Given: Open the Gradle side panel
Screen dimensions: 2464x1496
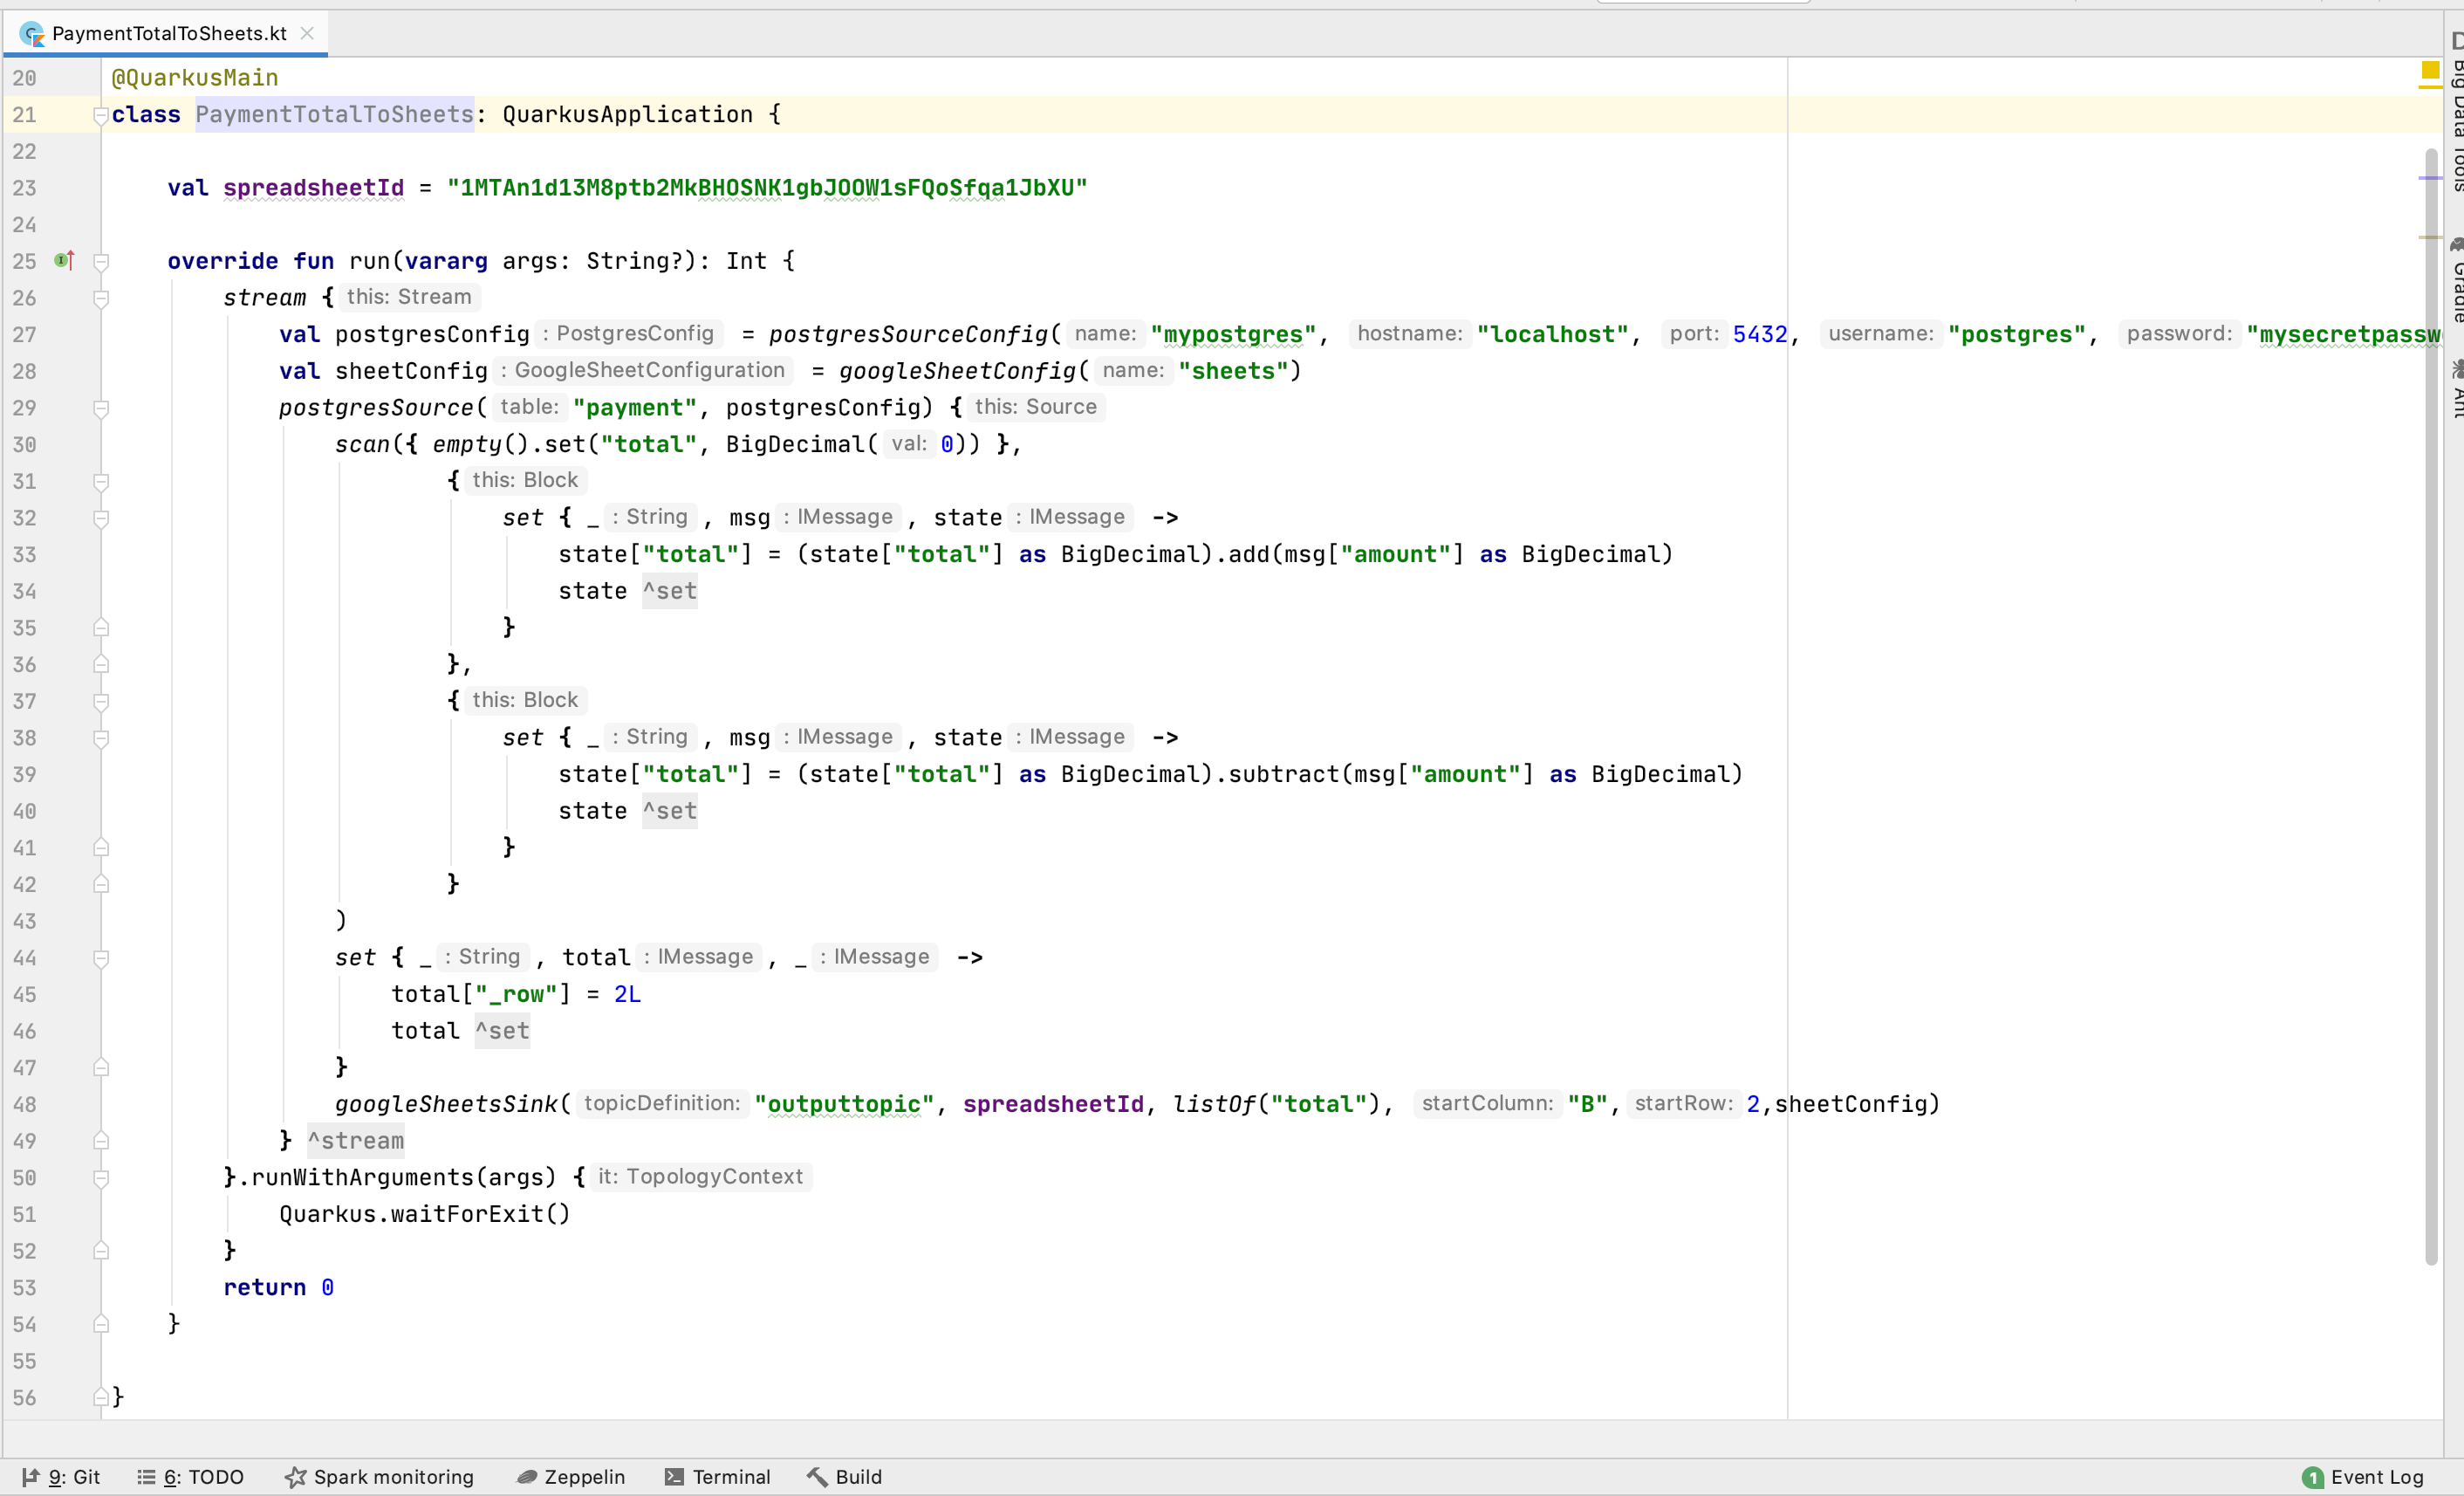Looking at the screenshot, I should (x=2455, y=280).
